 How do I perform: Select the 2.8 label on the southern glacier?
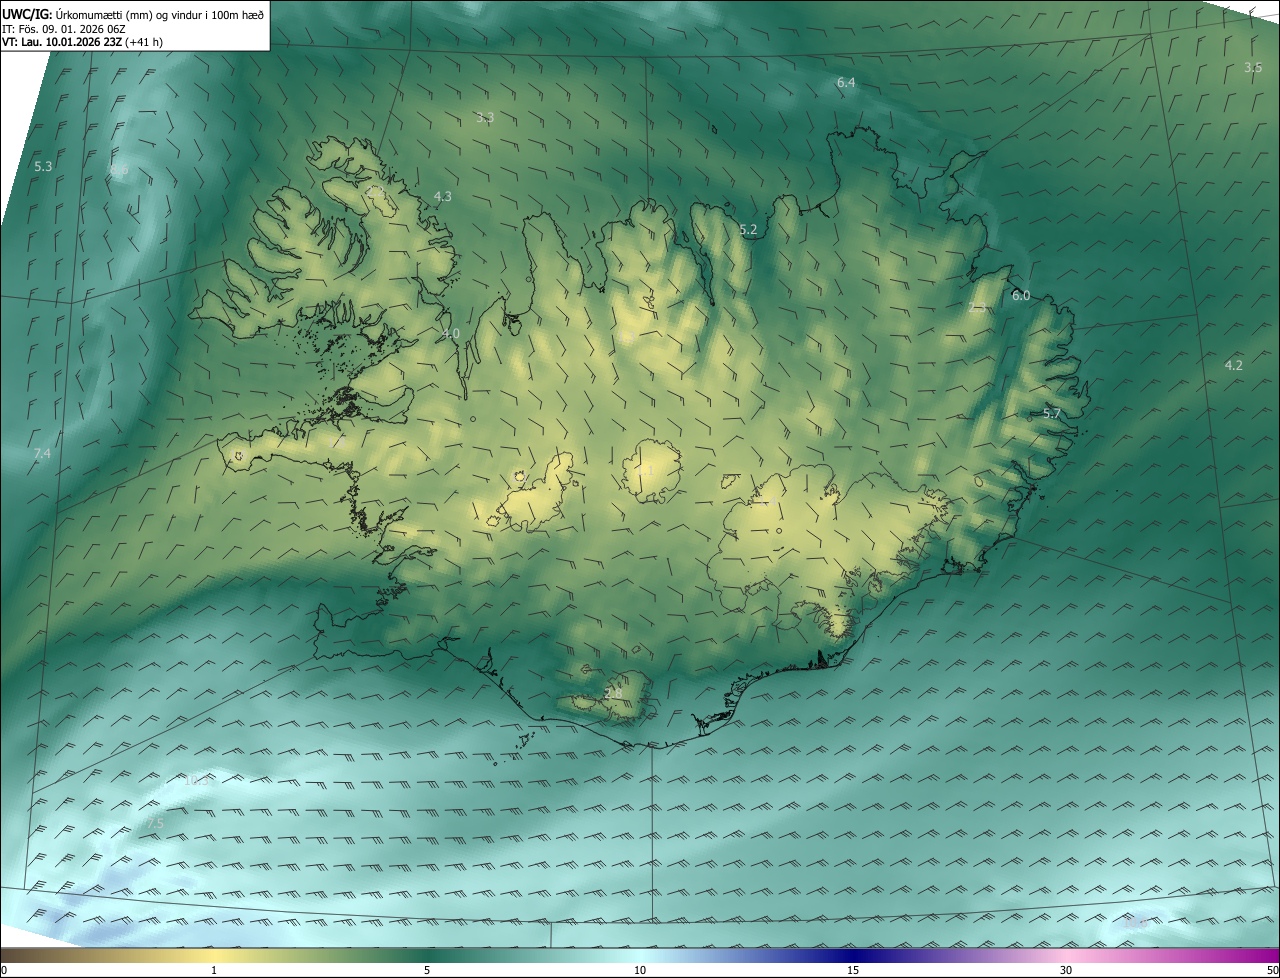click(x=613, y=693)
